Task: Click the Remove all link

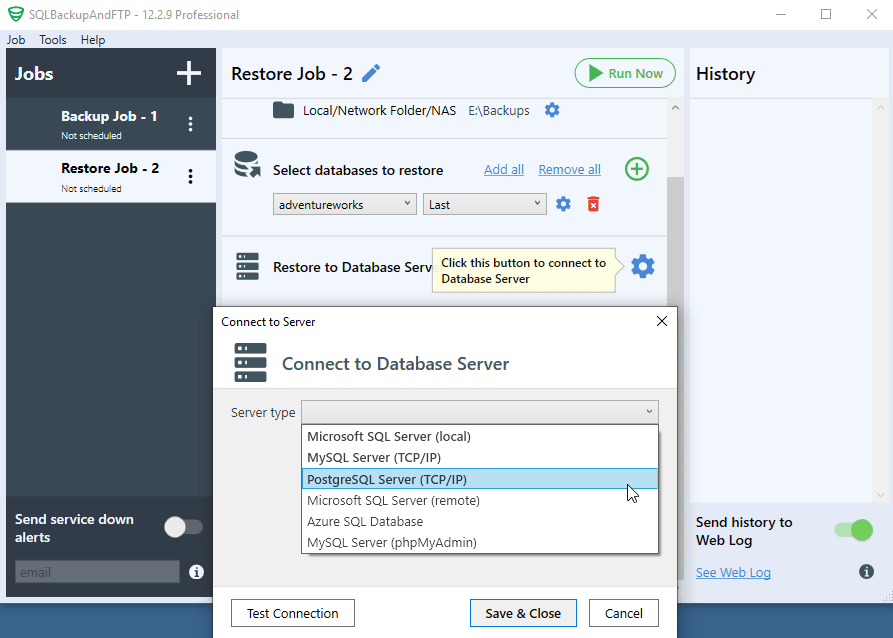Action: click(x=570, y=170)
